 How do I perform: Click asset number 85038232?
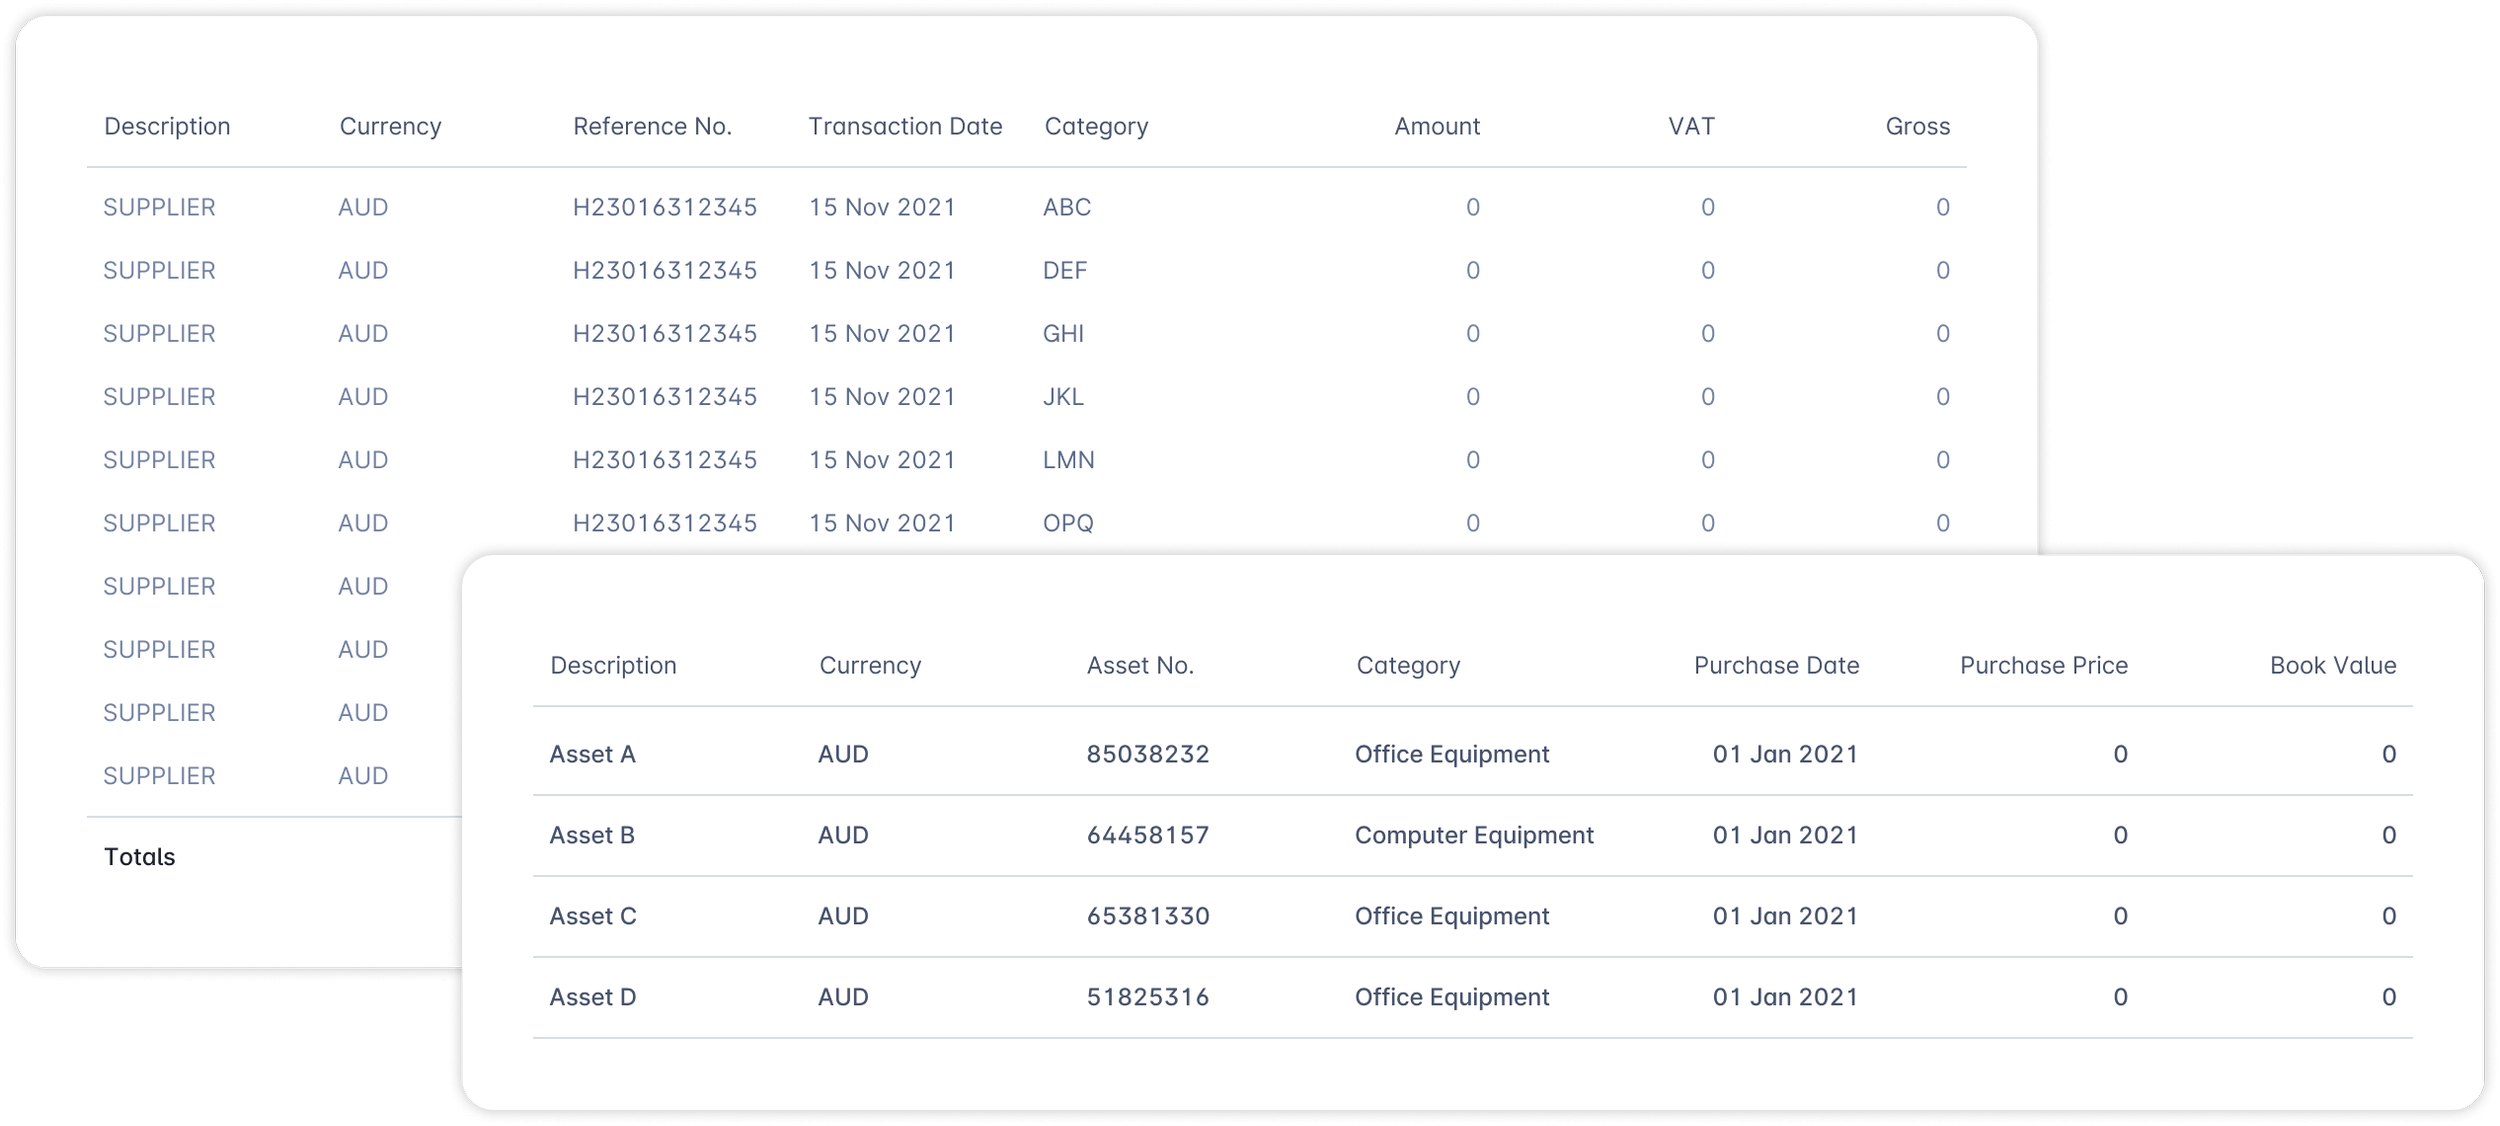1147,754
